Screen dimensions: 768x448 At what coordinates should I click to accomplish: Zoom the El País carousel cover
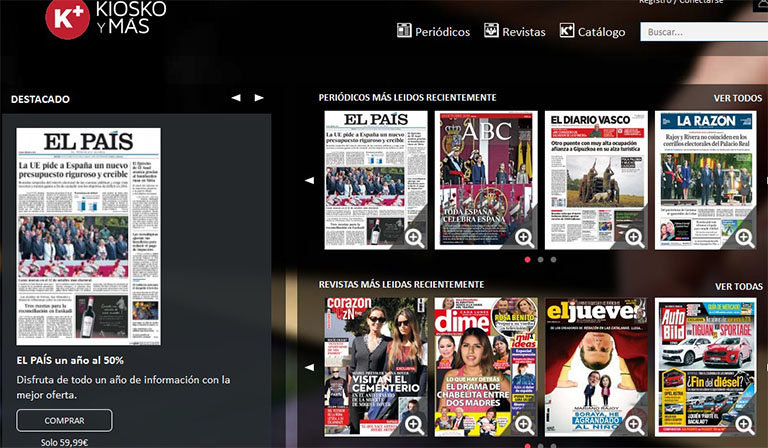[x=414, y=237]
